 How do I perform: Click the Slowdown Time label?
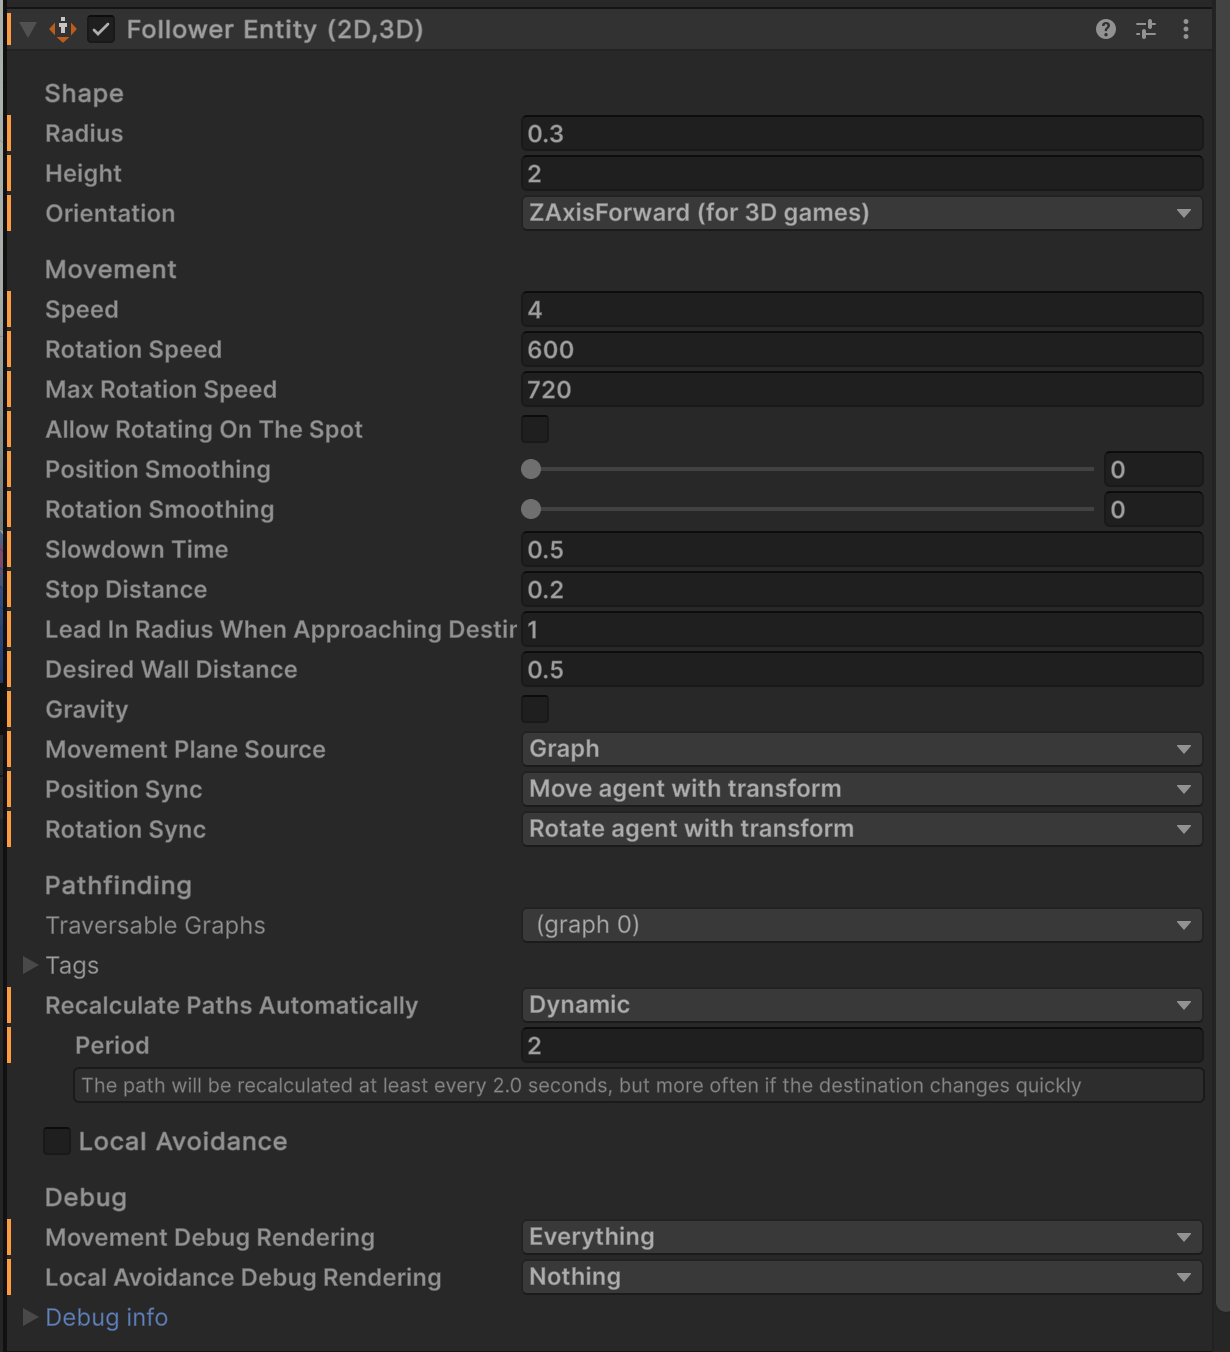coord(136,549)
